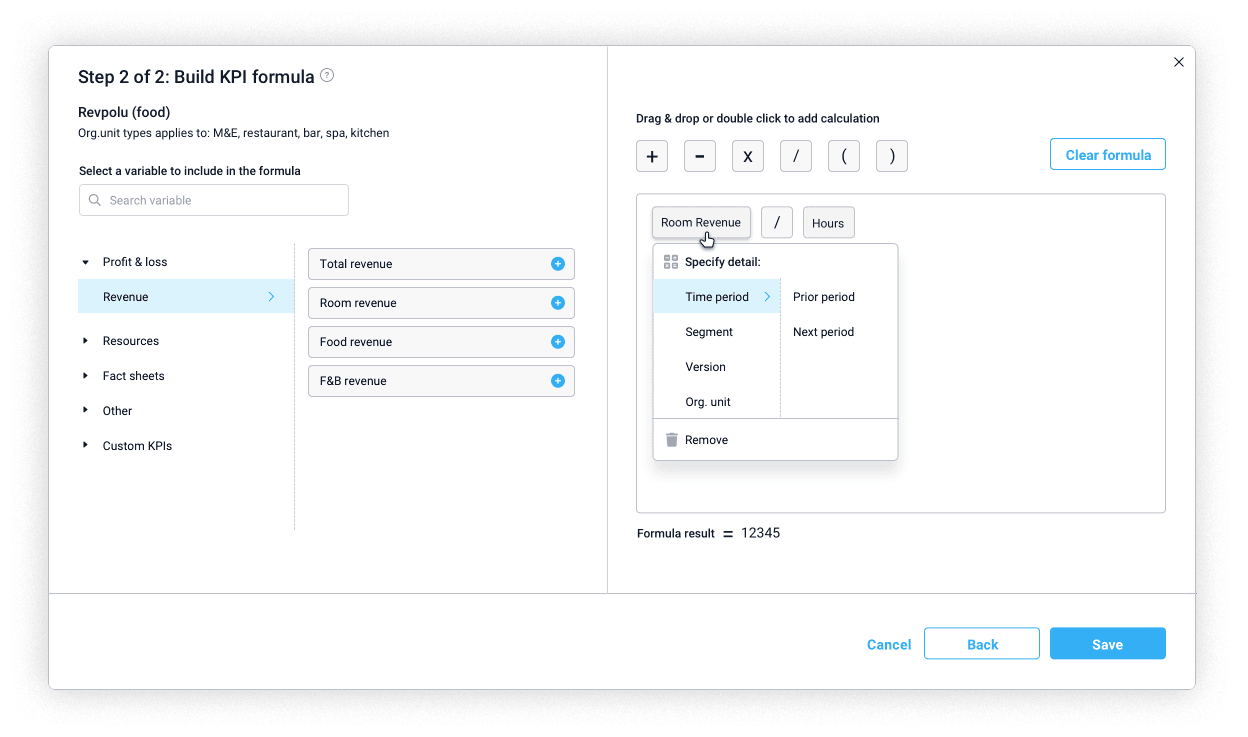This screenshot has height=737, width=1248.
Task: Add F&B revenue with its plus icon
Action: 558,381
